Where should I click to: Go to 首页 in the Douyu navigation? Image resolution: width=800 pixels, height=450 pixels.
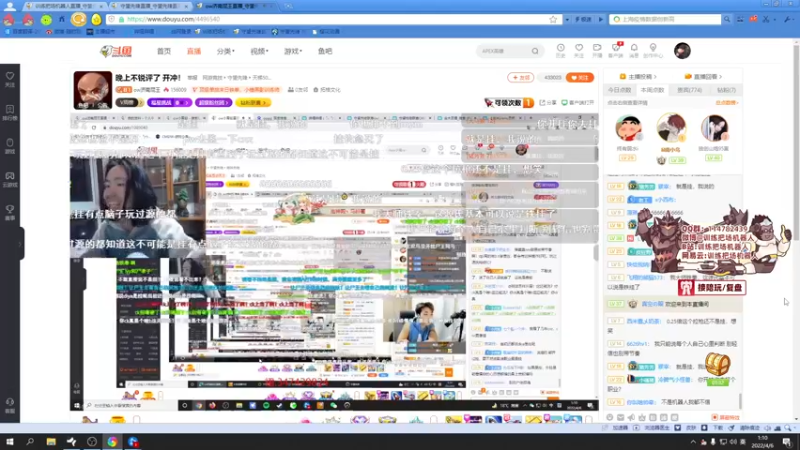(164, 51)
